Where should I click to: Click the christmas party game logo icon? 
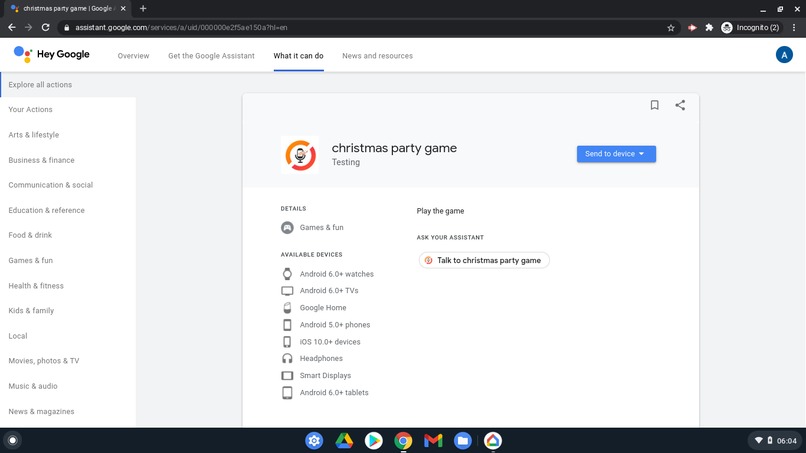300,155
